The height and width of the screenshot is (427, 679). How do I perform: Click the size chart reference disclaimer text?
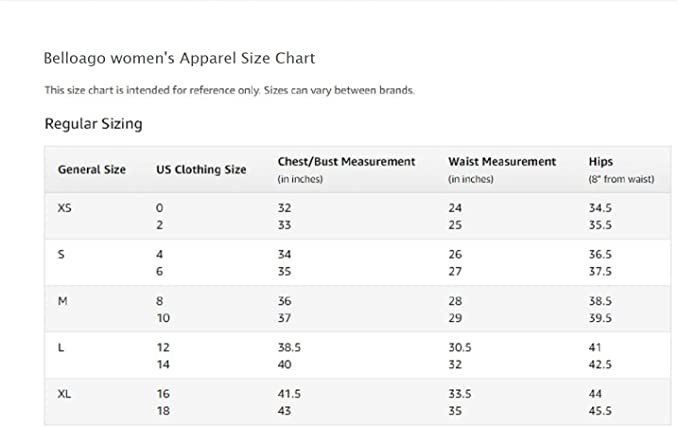[x=229, y=90]
